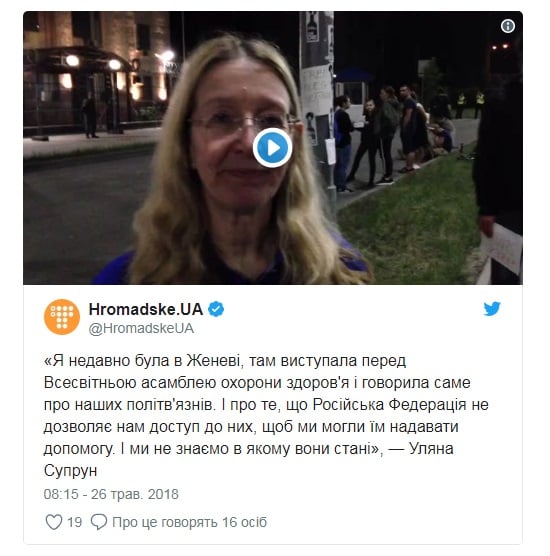The image size is (550, 556).
Task: Click the name Уляна Супрун in tweet
Action: [249, 460]
